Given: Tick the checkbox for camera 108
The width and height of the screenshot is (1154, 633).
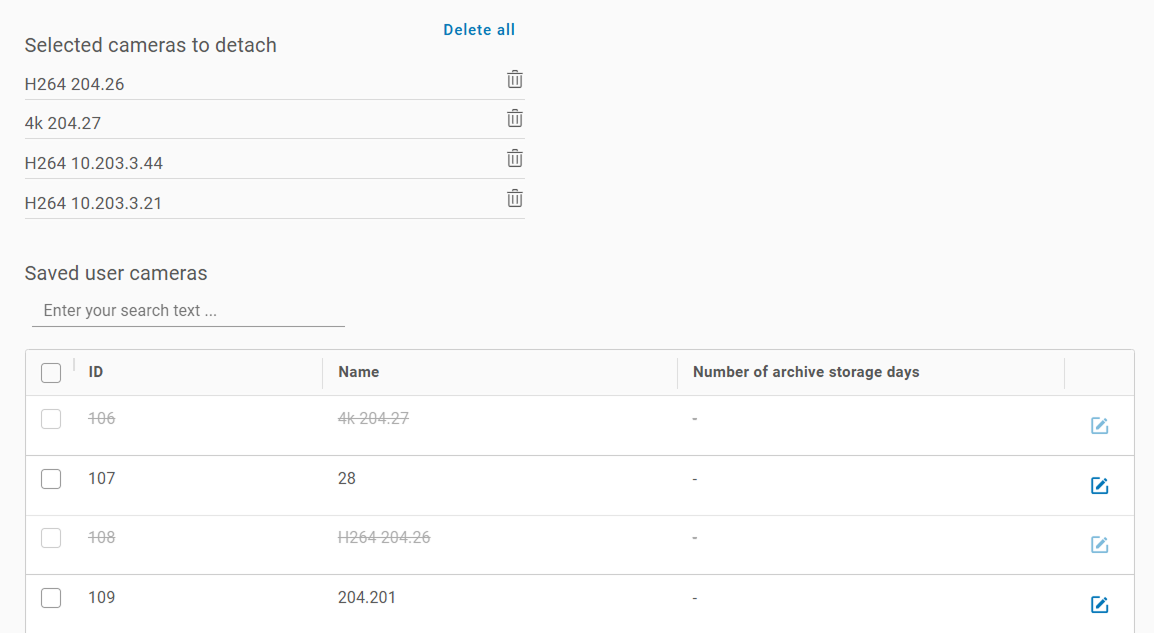Looking at the screenshot, I should [x=51, y=538].
